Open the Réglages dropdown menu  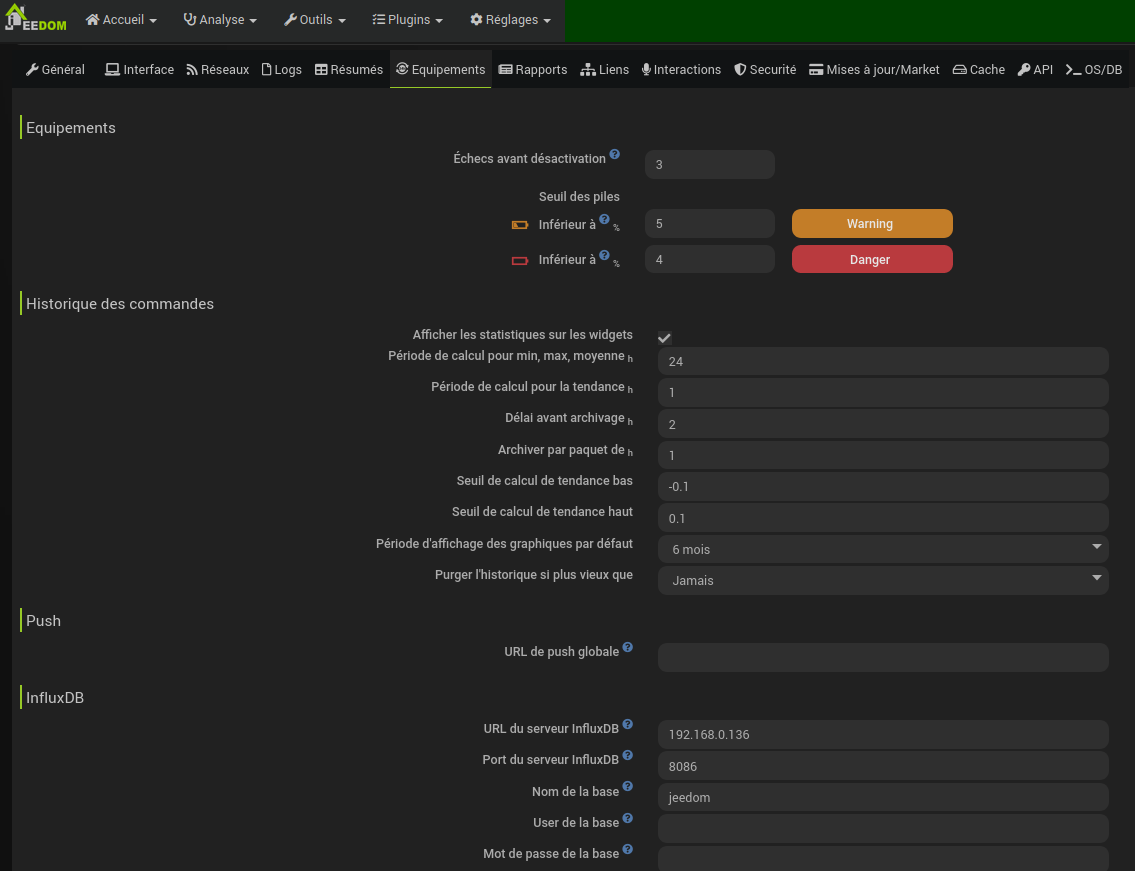pos(510,20)
